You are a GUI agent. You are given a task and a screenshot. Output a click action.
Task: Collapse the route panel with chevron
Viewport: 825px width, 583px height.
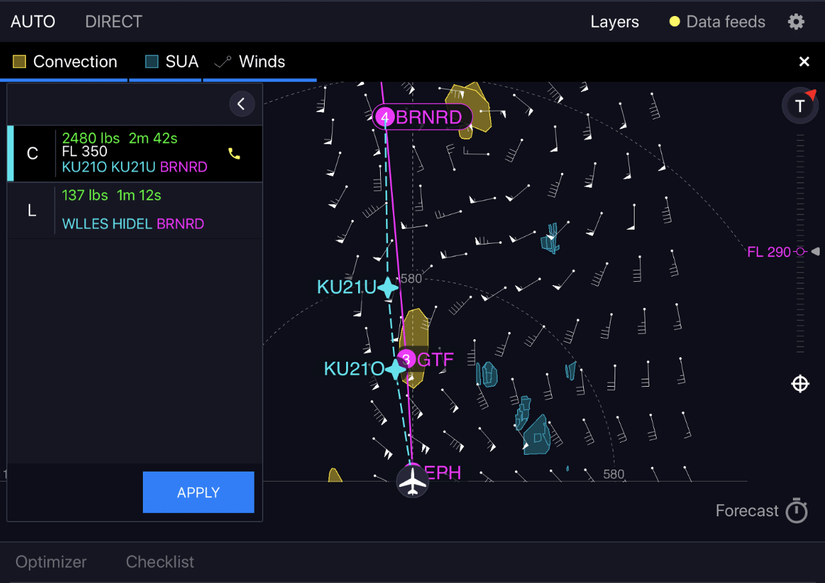coord(241,104)
